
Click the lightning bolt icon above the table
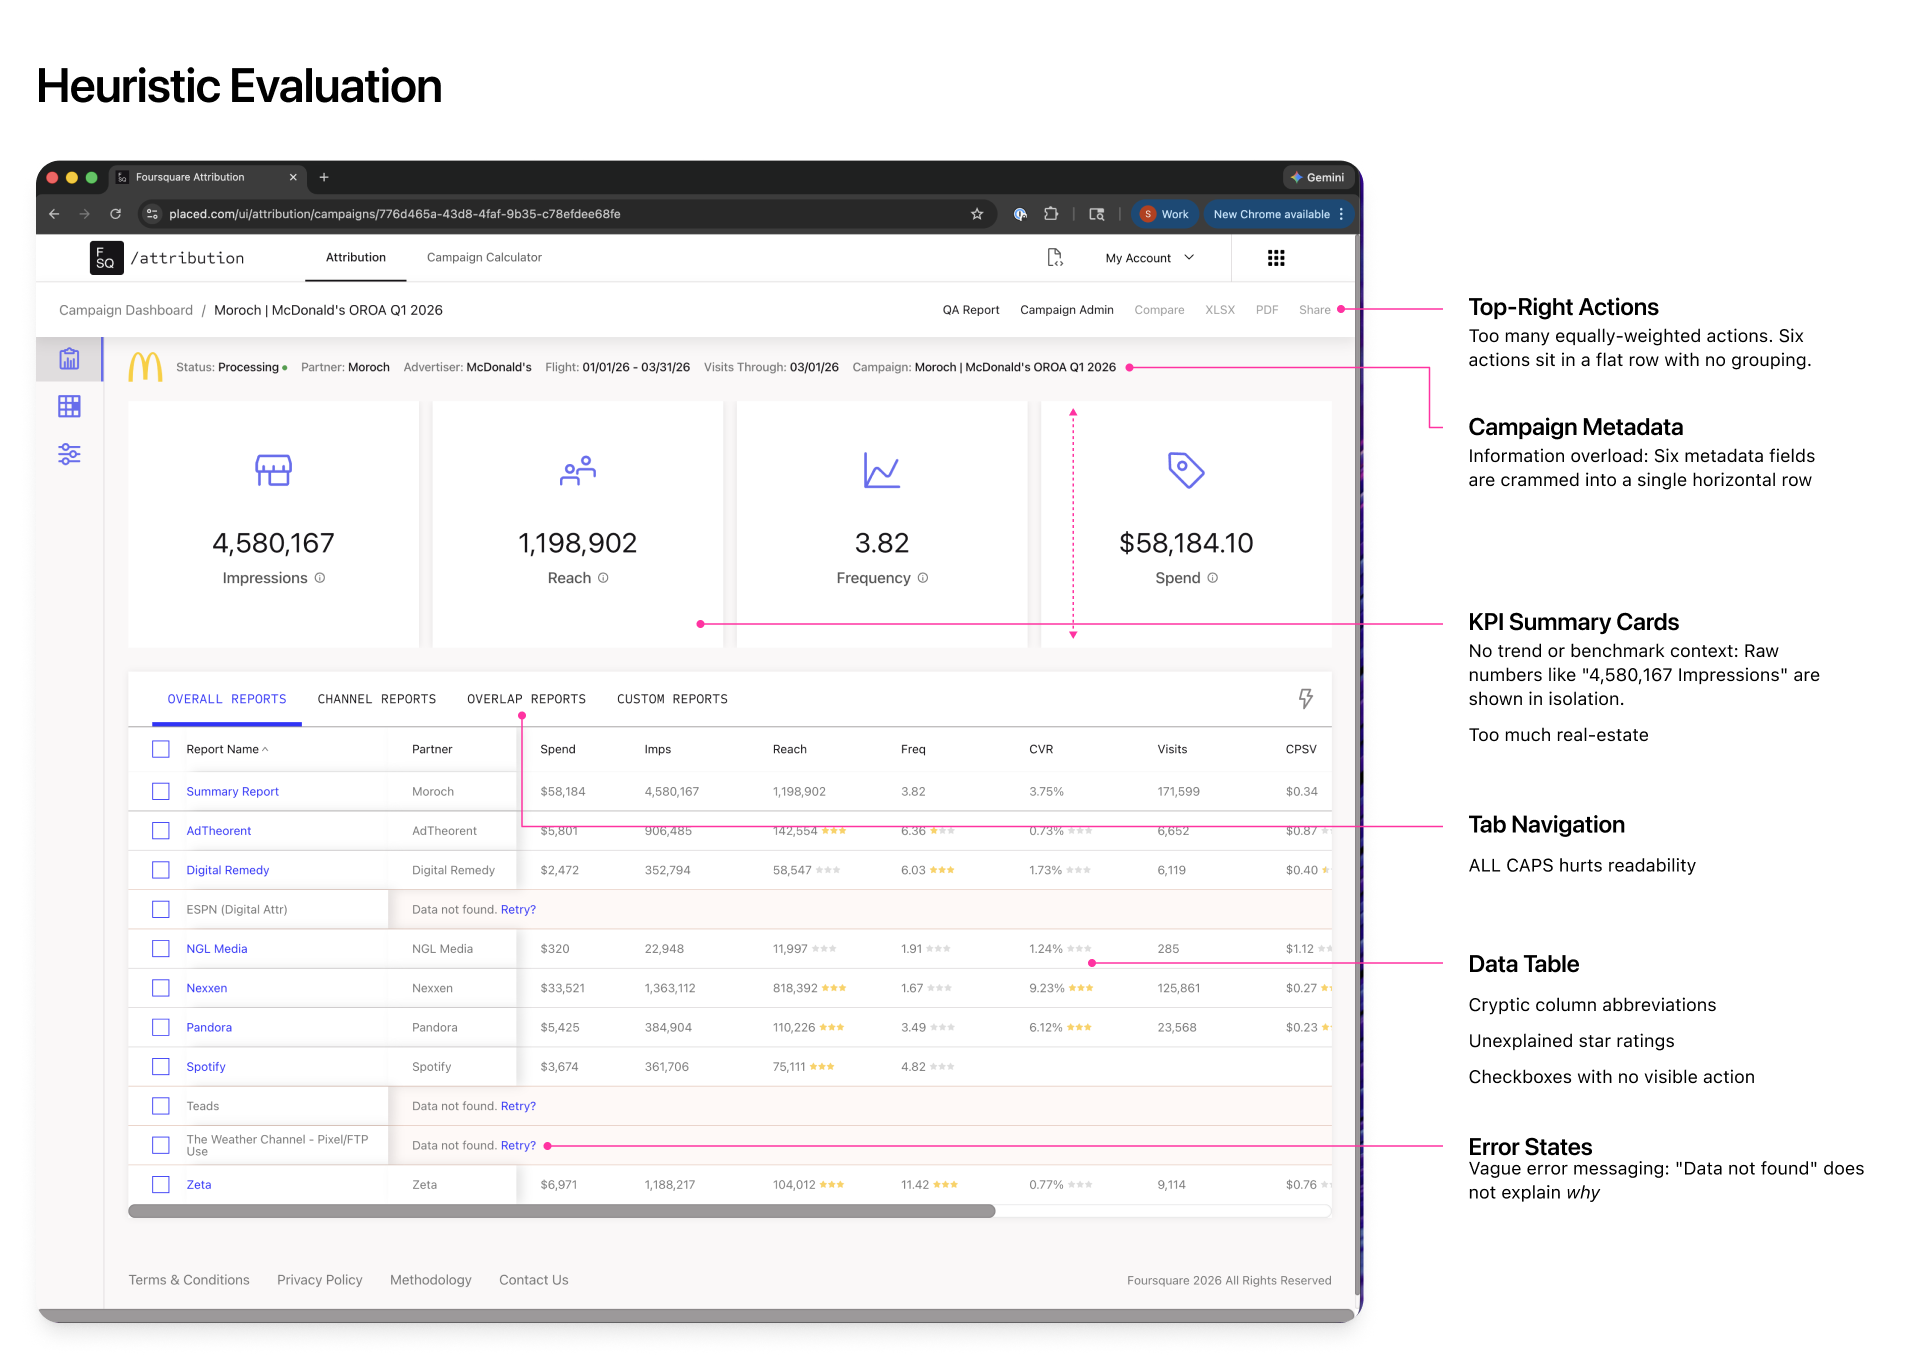(1306, 698)
